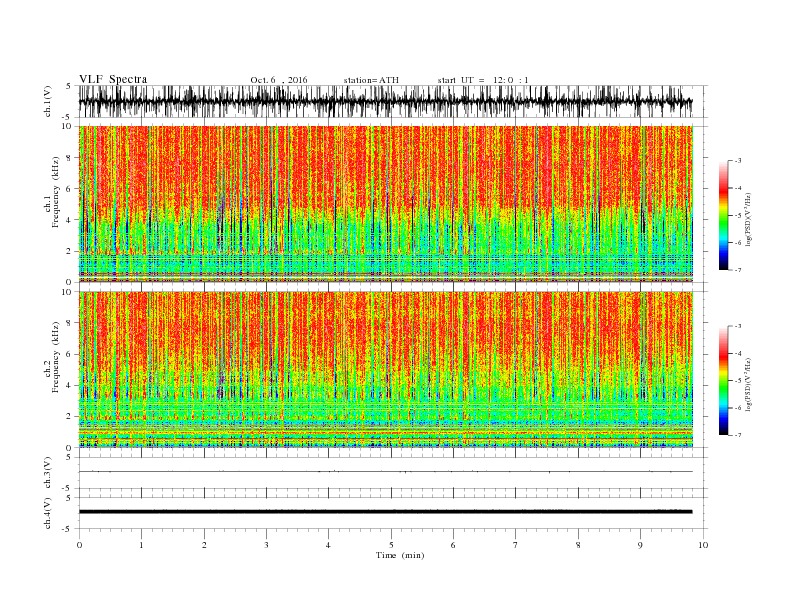Select the "start UT = 12: 0 : 1" text
The width and height of the screenshot is (792, 612).
pos(483,80)
